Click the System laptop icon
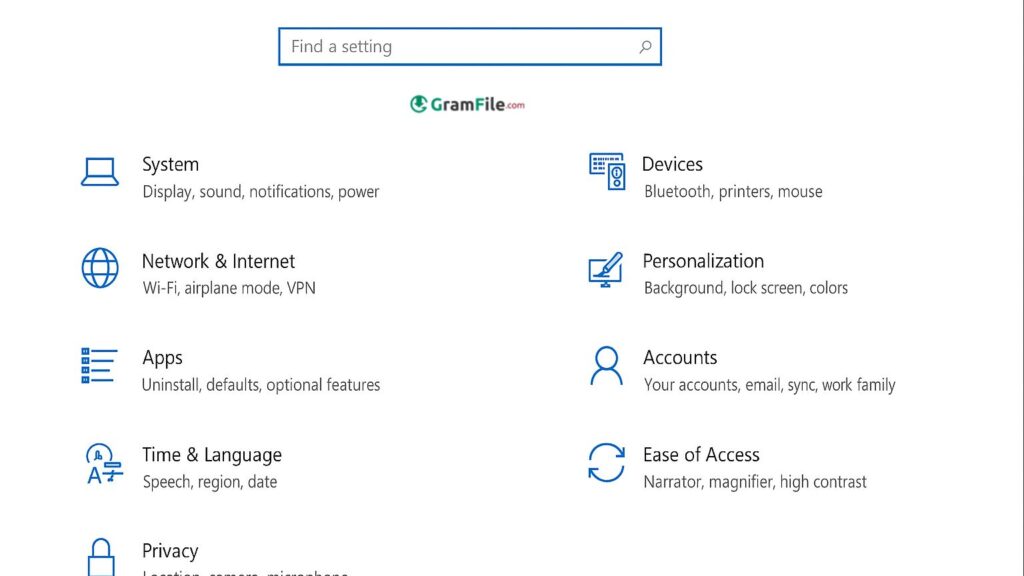 (100, 172)
